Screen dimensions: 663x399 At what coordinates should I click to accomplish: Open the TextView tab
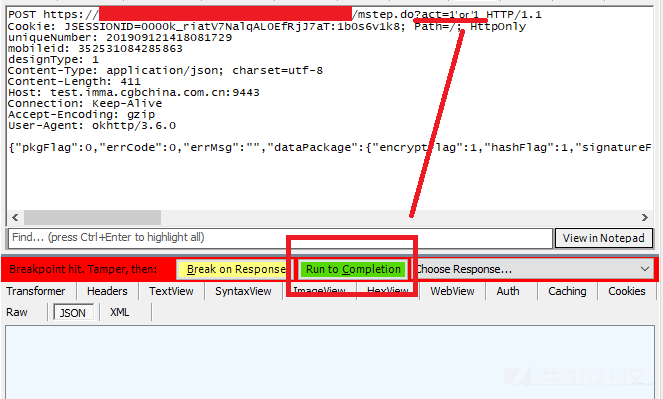point(171,291)
